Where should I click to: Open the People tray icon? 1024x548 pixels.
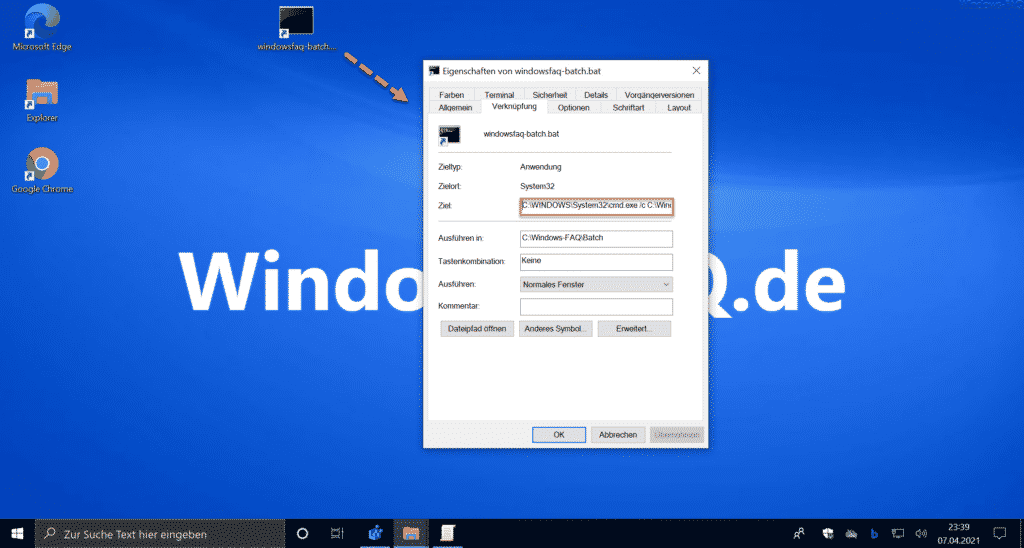[x=799, y=533]
